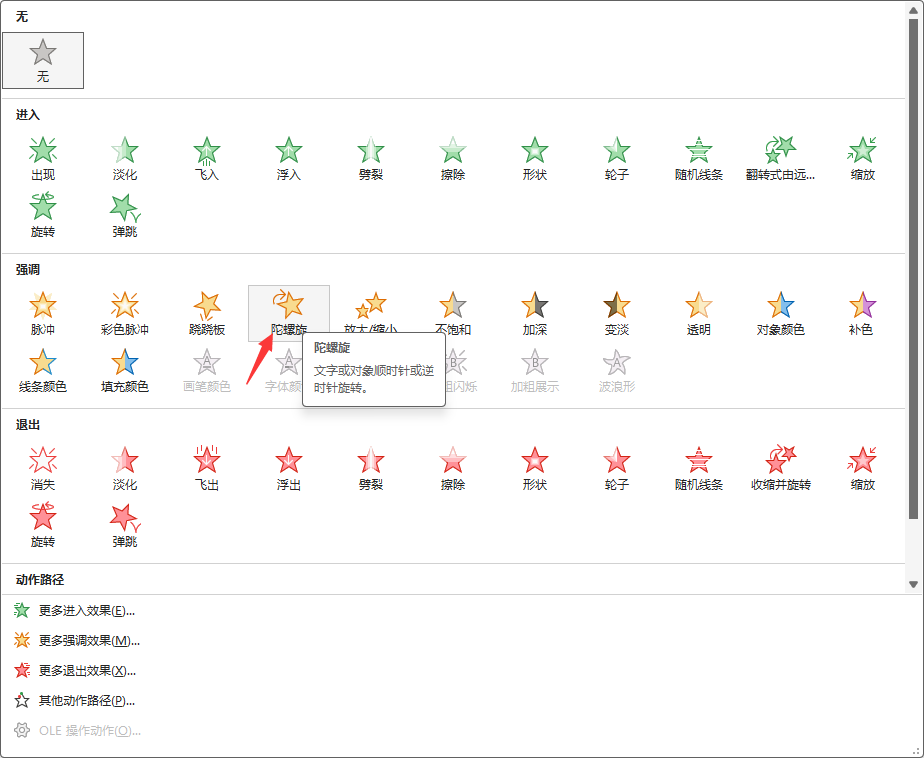
Task: Select the 不饱和 emphasis effect
Action: click(453, 314)
